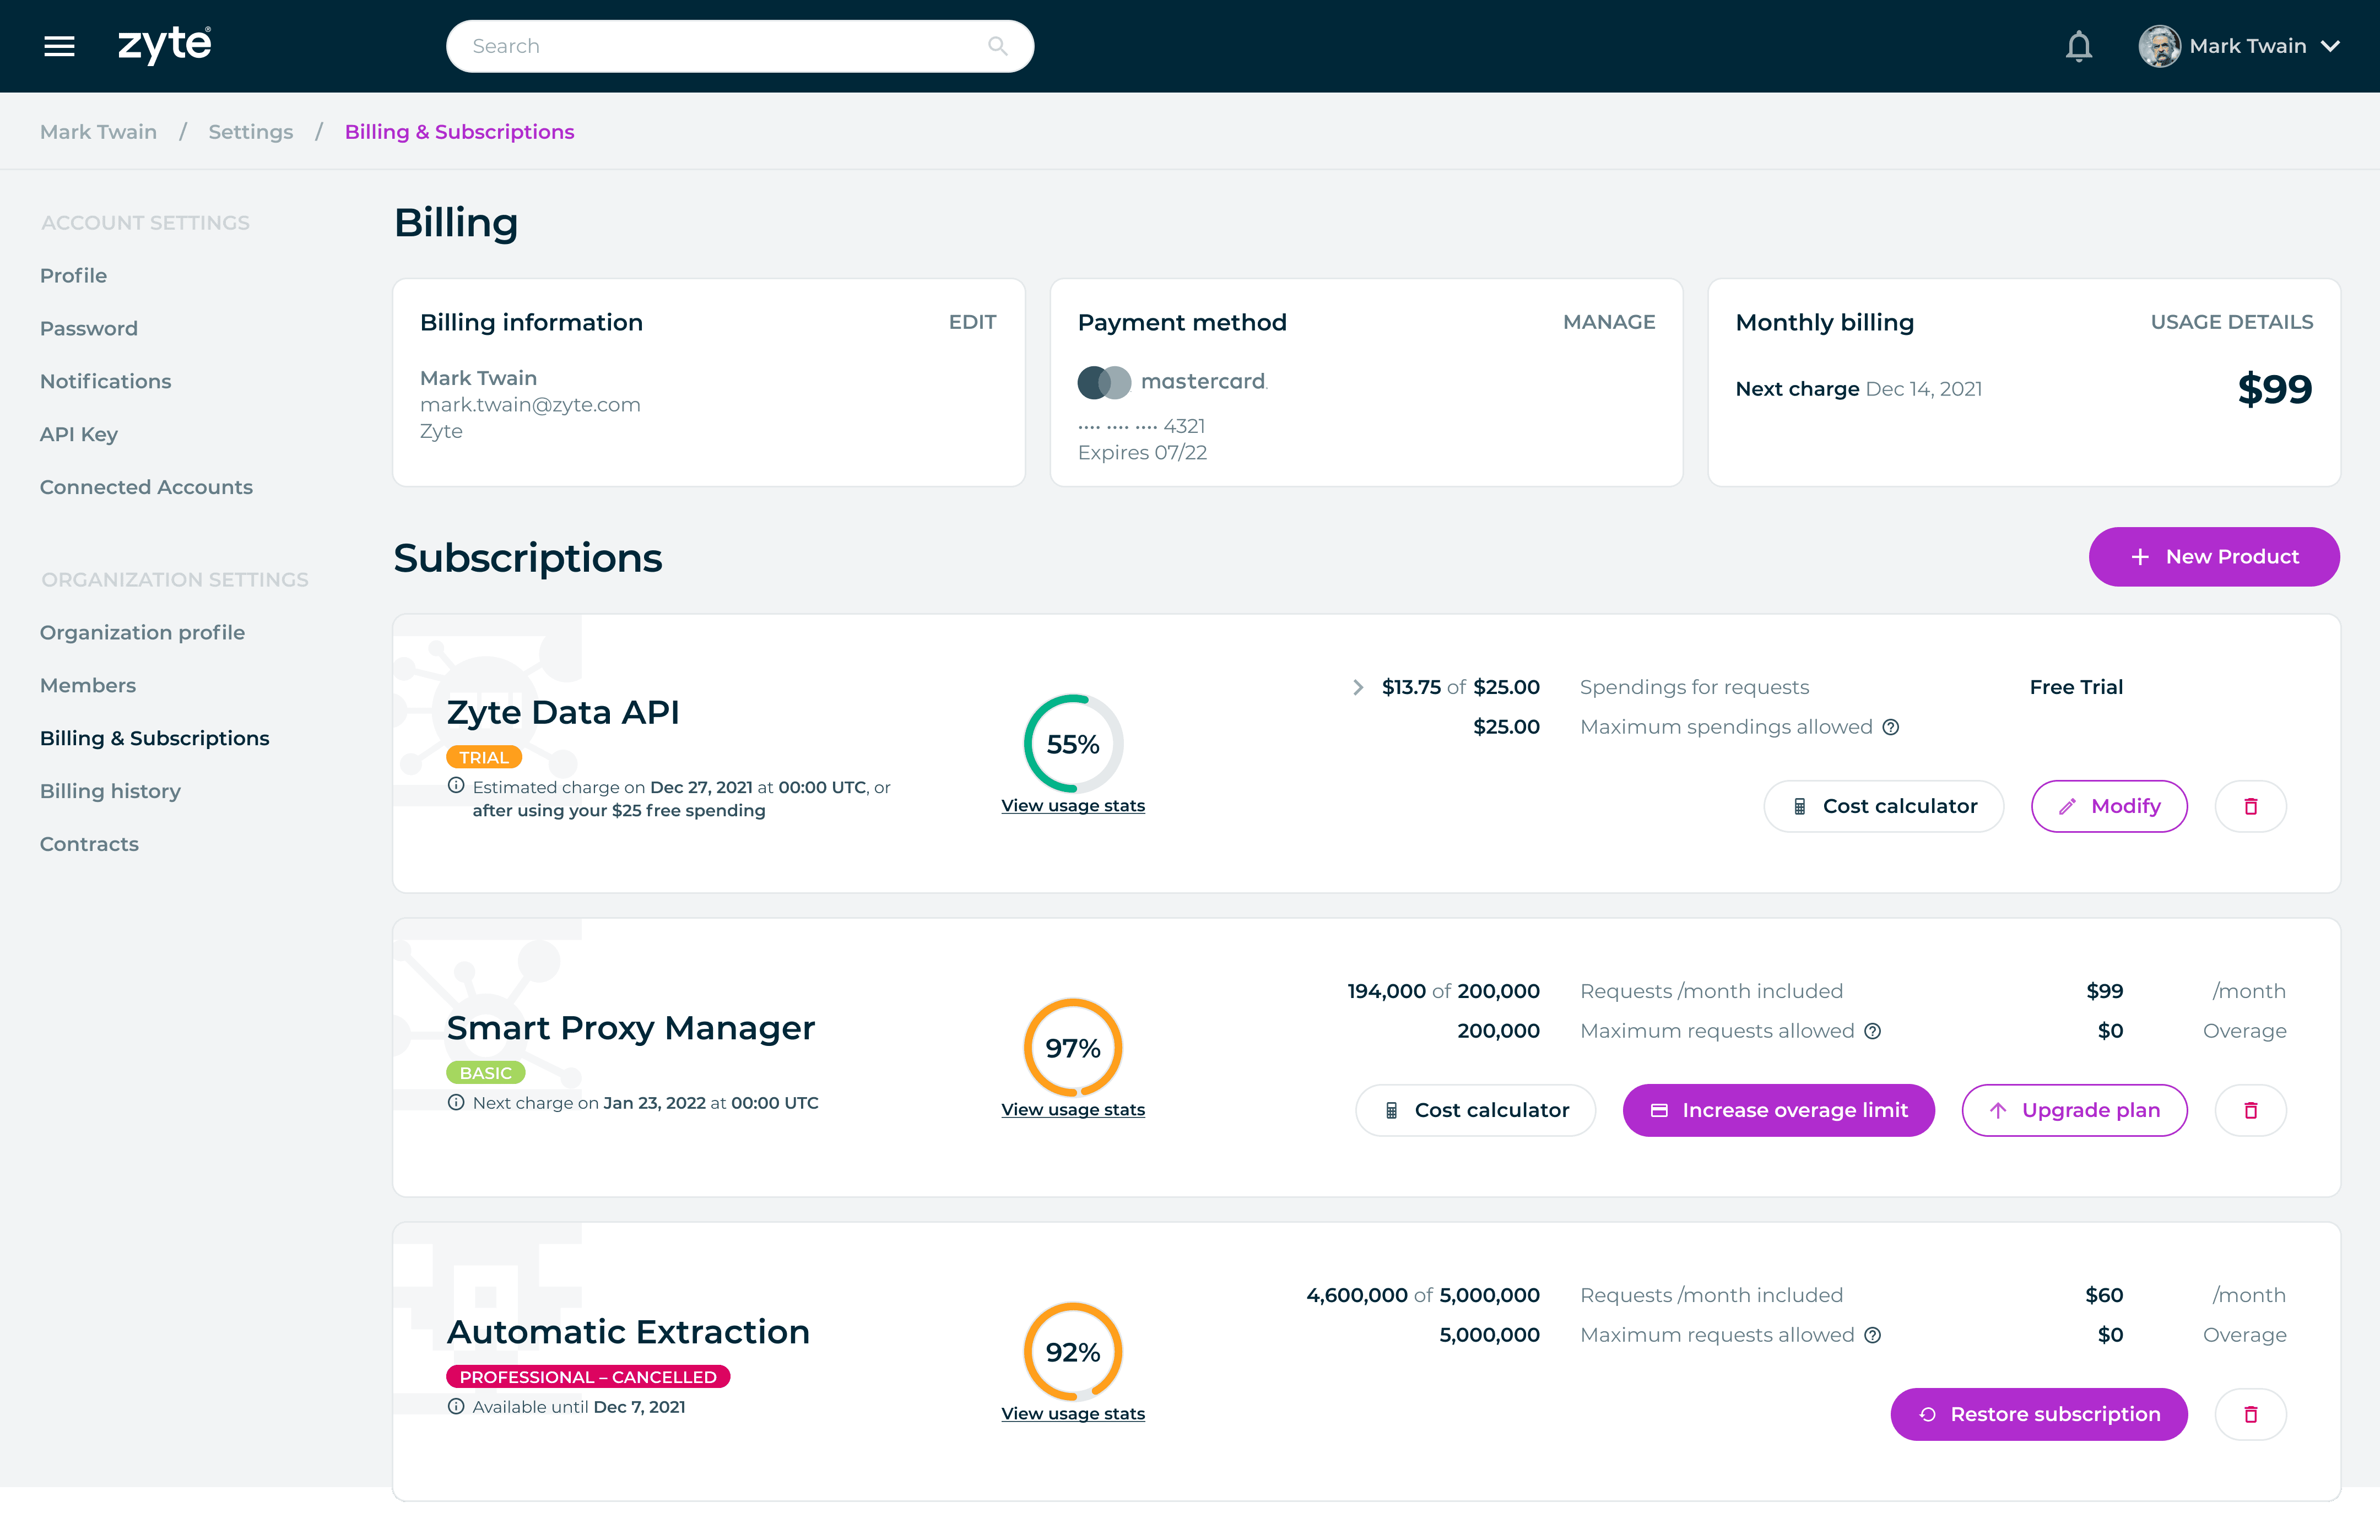Click Mark Twain avatar picture
This screenshot has width=2380, height=1540.
[2159, 46]
